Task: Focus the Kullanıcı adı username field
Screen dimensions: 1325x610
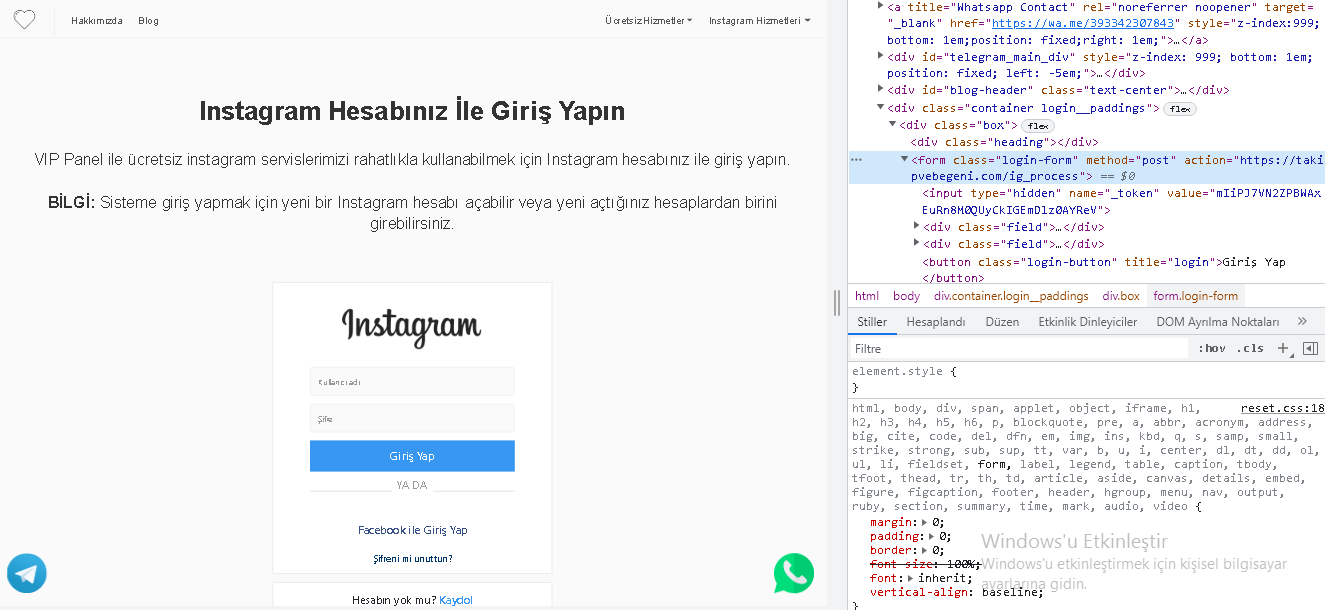Action: (x=412, y=381)
